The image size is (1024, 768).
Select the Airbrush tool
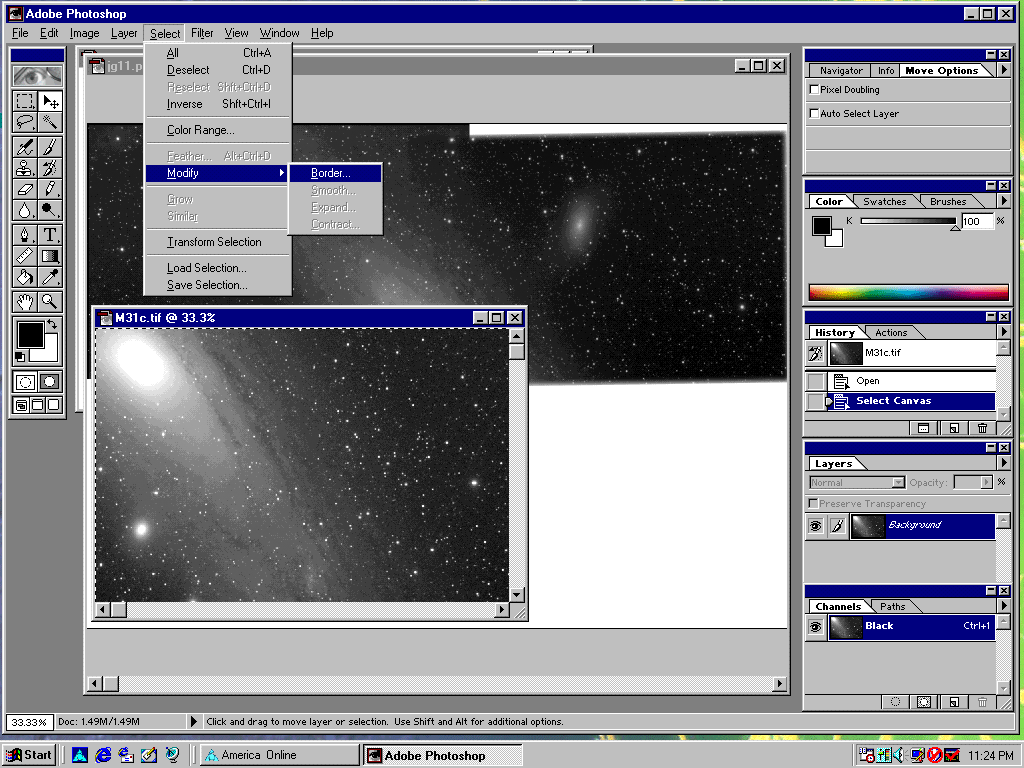pos(25,147)
